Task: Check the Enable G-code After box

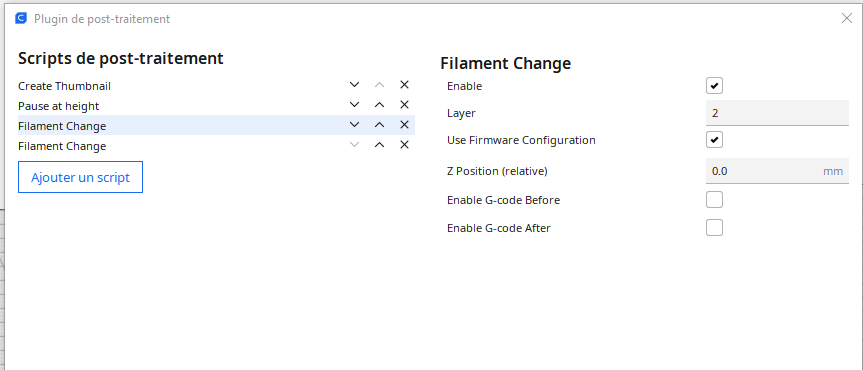Action: click(x=714, y=227)
